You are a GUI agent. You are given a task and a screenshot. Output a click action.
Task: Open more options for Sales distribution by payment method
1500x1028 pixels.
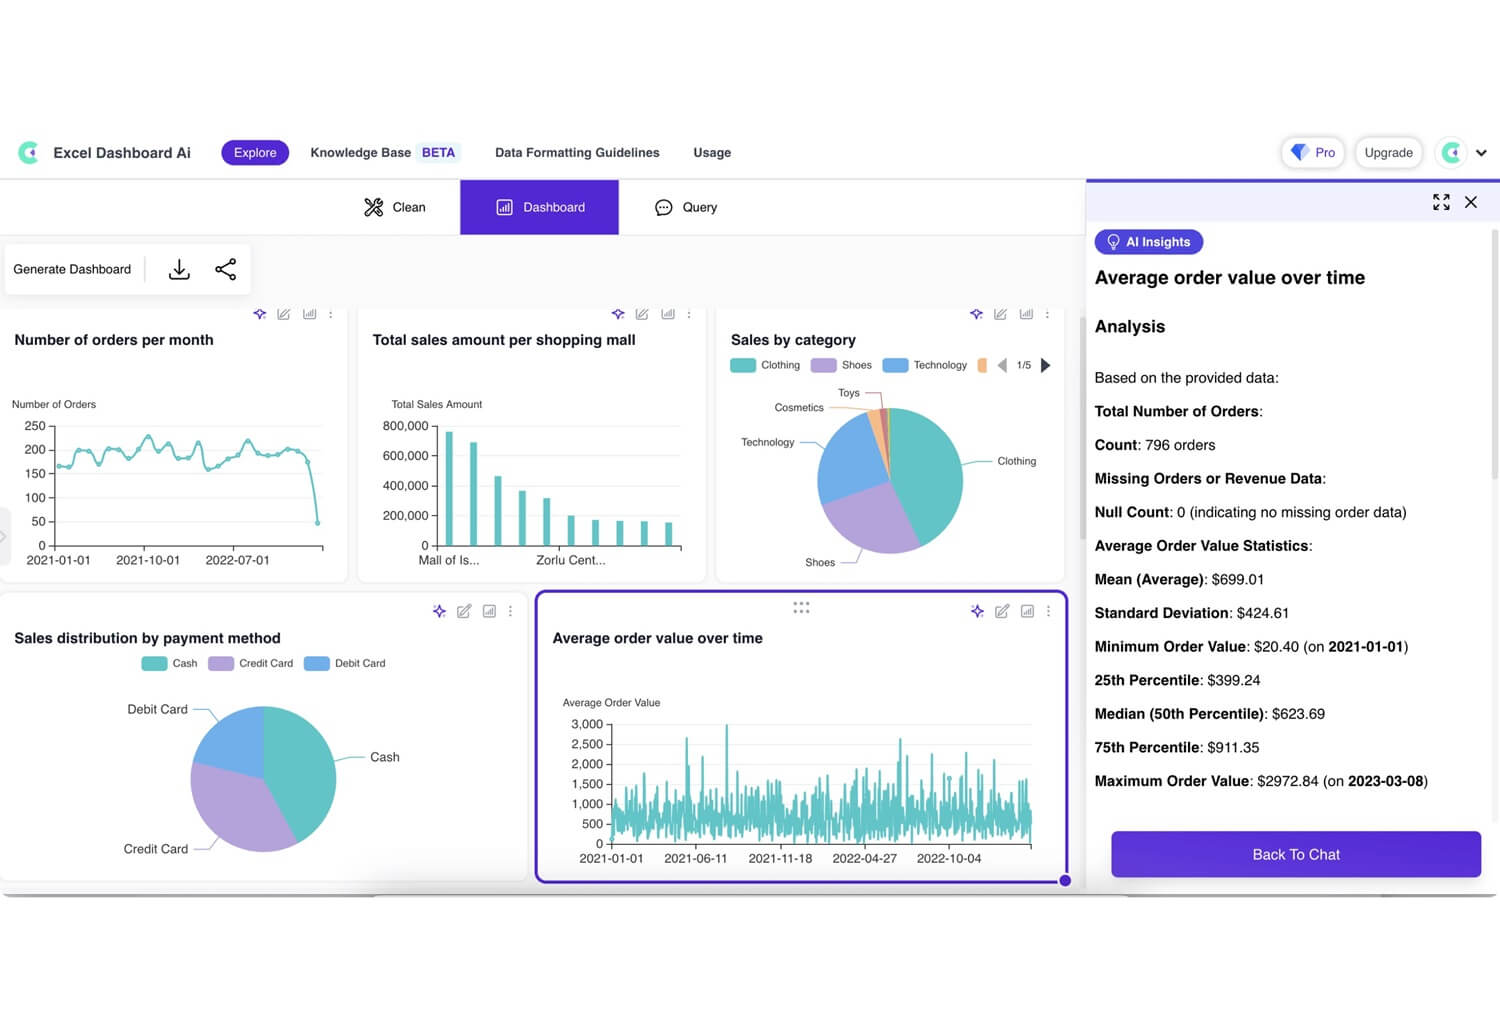click(510, 611)
